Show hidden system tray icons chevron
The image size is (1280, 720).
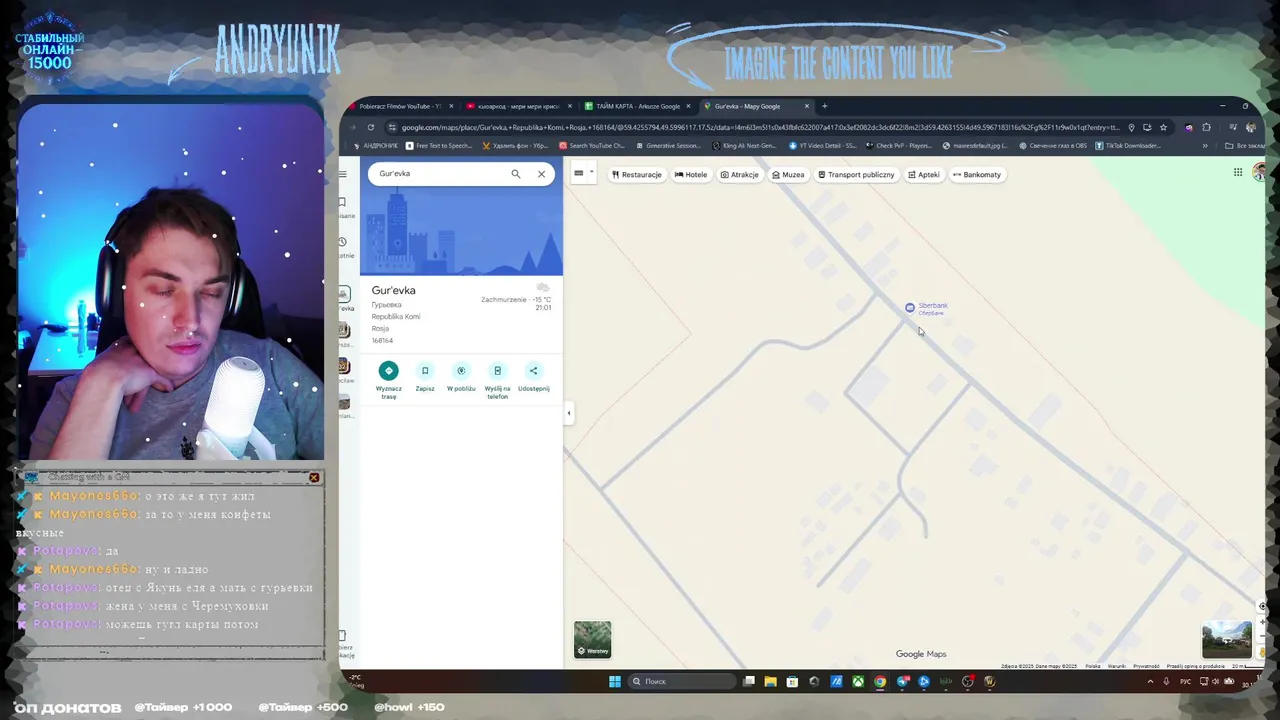pos(1150,682)
